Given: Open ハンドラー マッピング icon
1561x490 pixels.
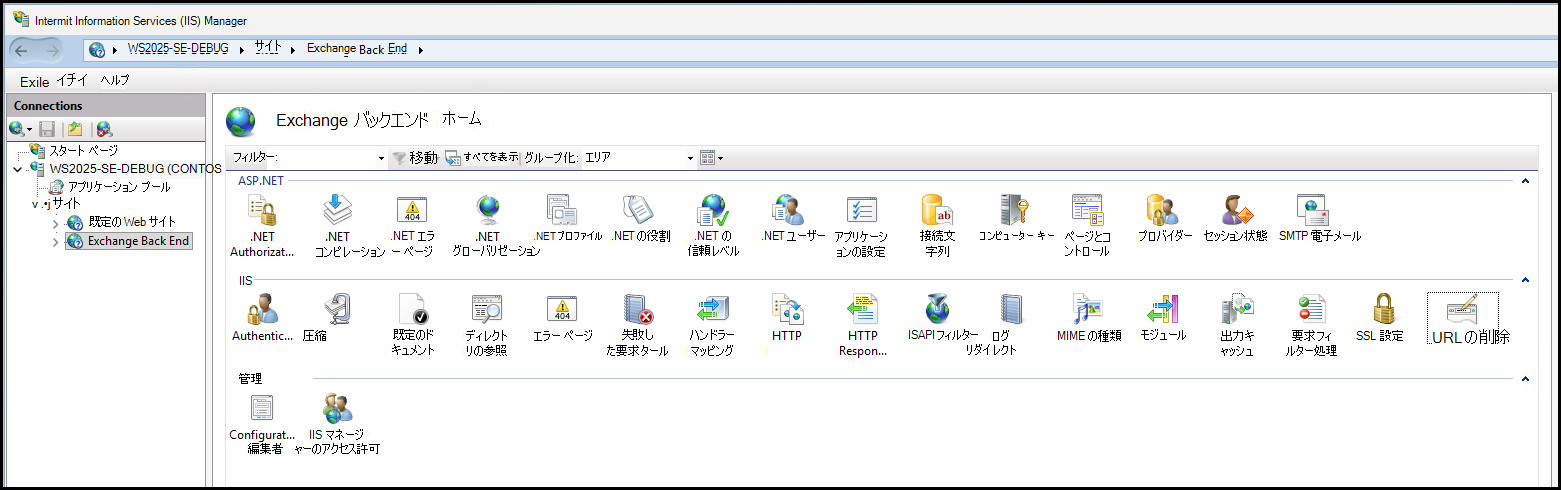Looking at the screenshot, I should tap(712, 309).
